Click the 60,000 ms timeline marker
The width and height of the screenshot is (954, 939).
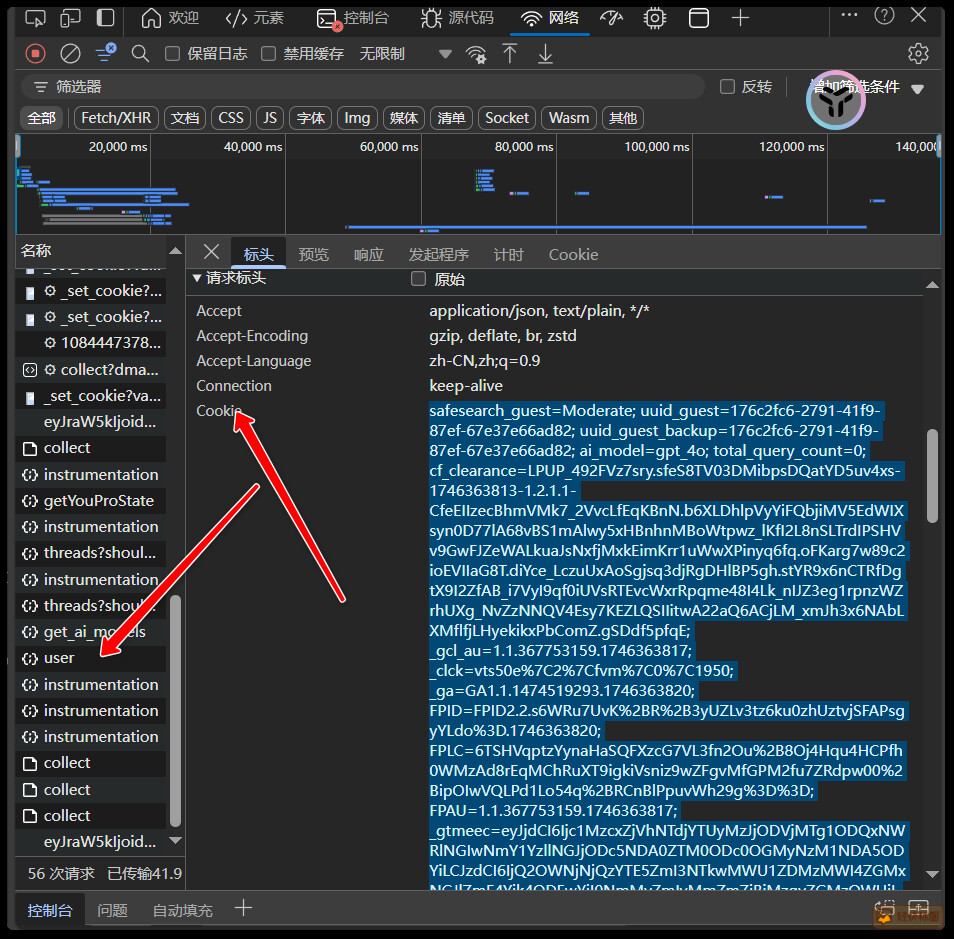pyautogui.click(x=389, y=146)
